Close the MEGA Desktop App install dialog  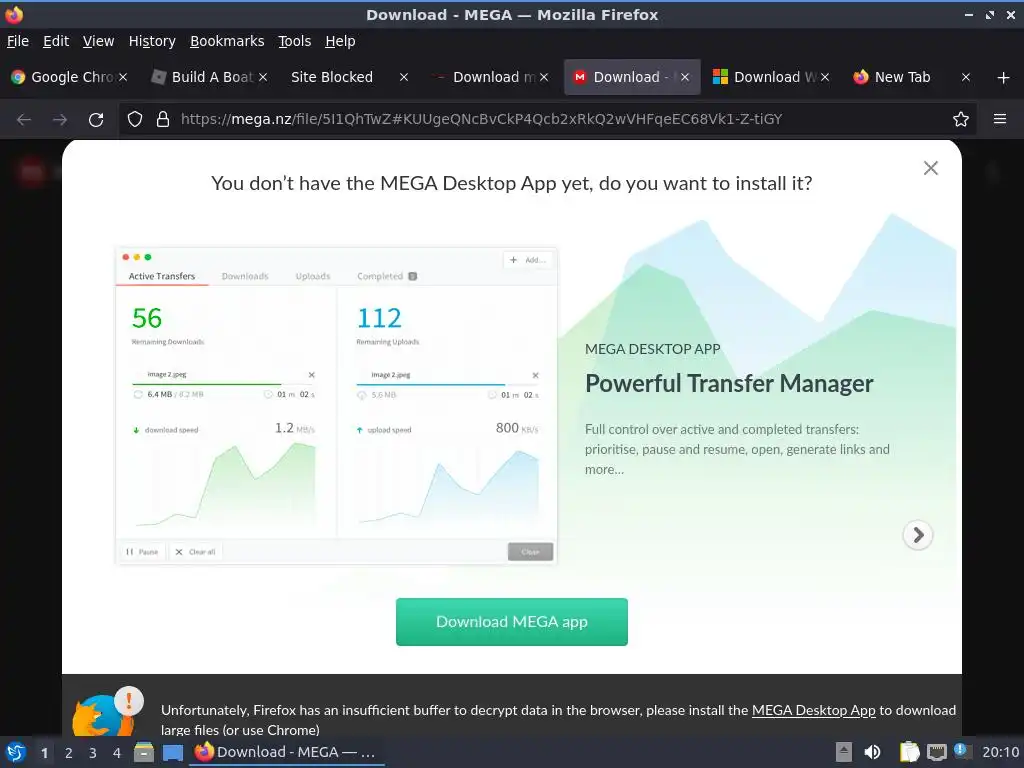click(x=931, y=168)
